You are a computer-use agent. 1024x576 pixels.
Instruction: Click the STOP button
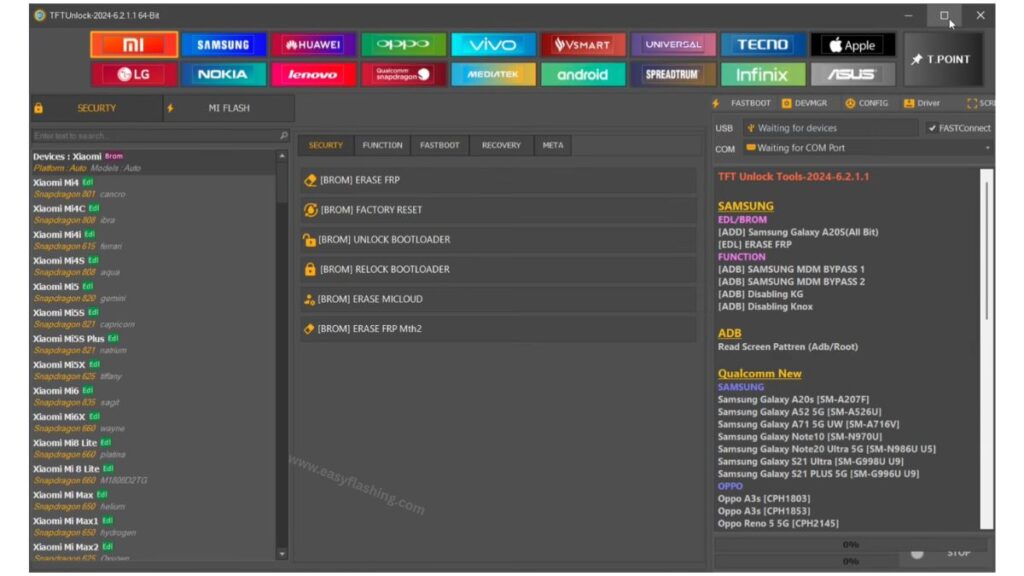(x=958, y=551)
